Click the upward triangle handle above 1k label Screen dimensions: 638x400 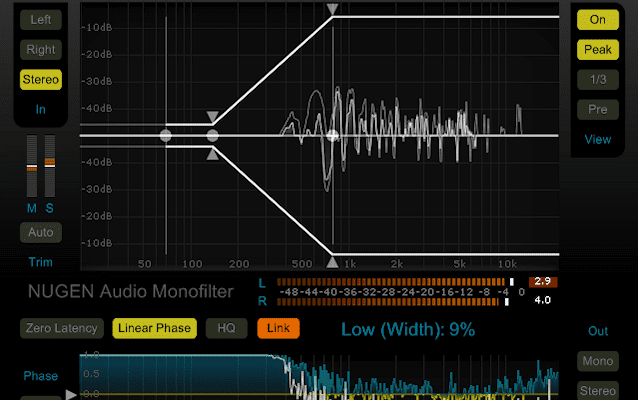[x=333, y=262]
